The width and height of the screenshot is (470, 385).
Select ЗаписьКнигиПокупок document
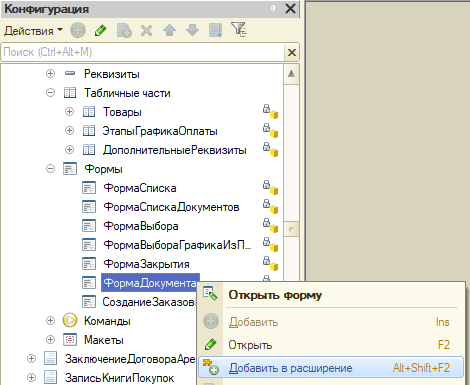pyautogui.click(x=119, y=378)
